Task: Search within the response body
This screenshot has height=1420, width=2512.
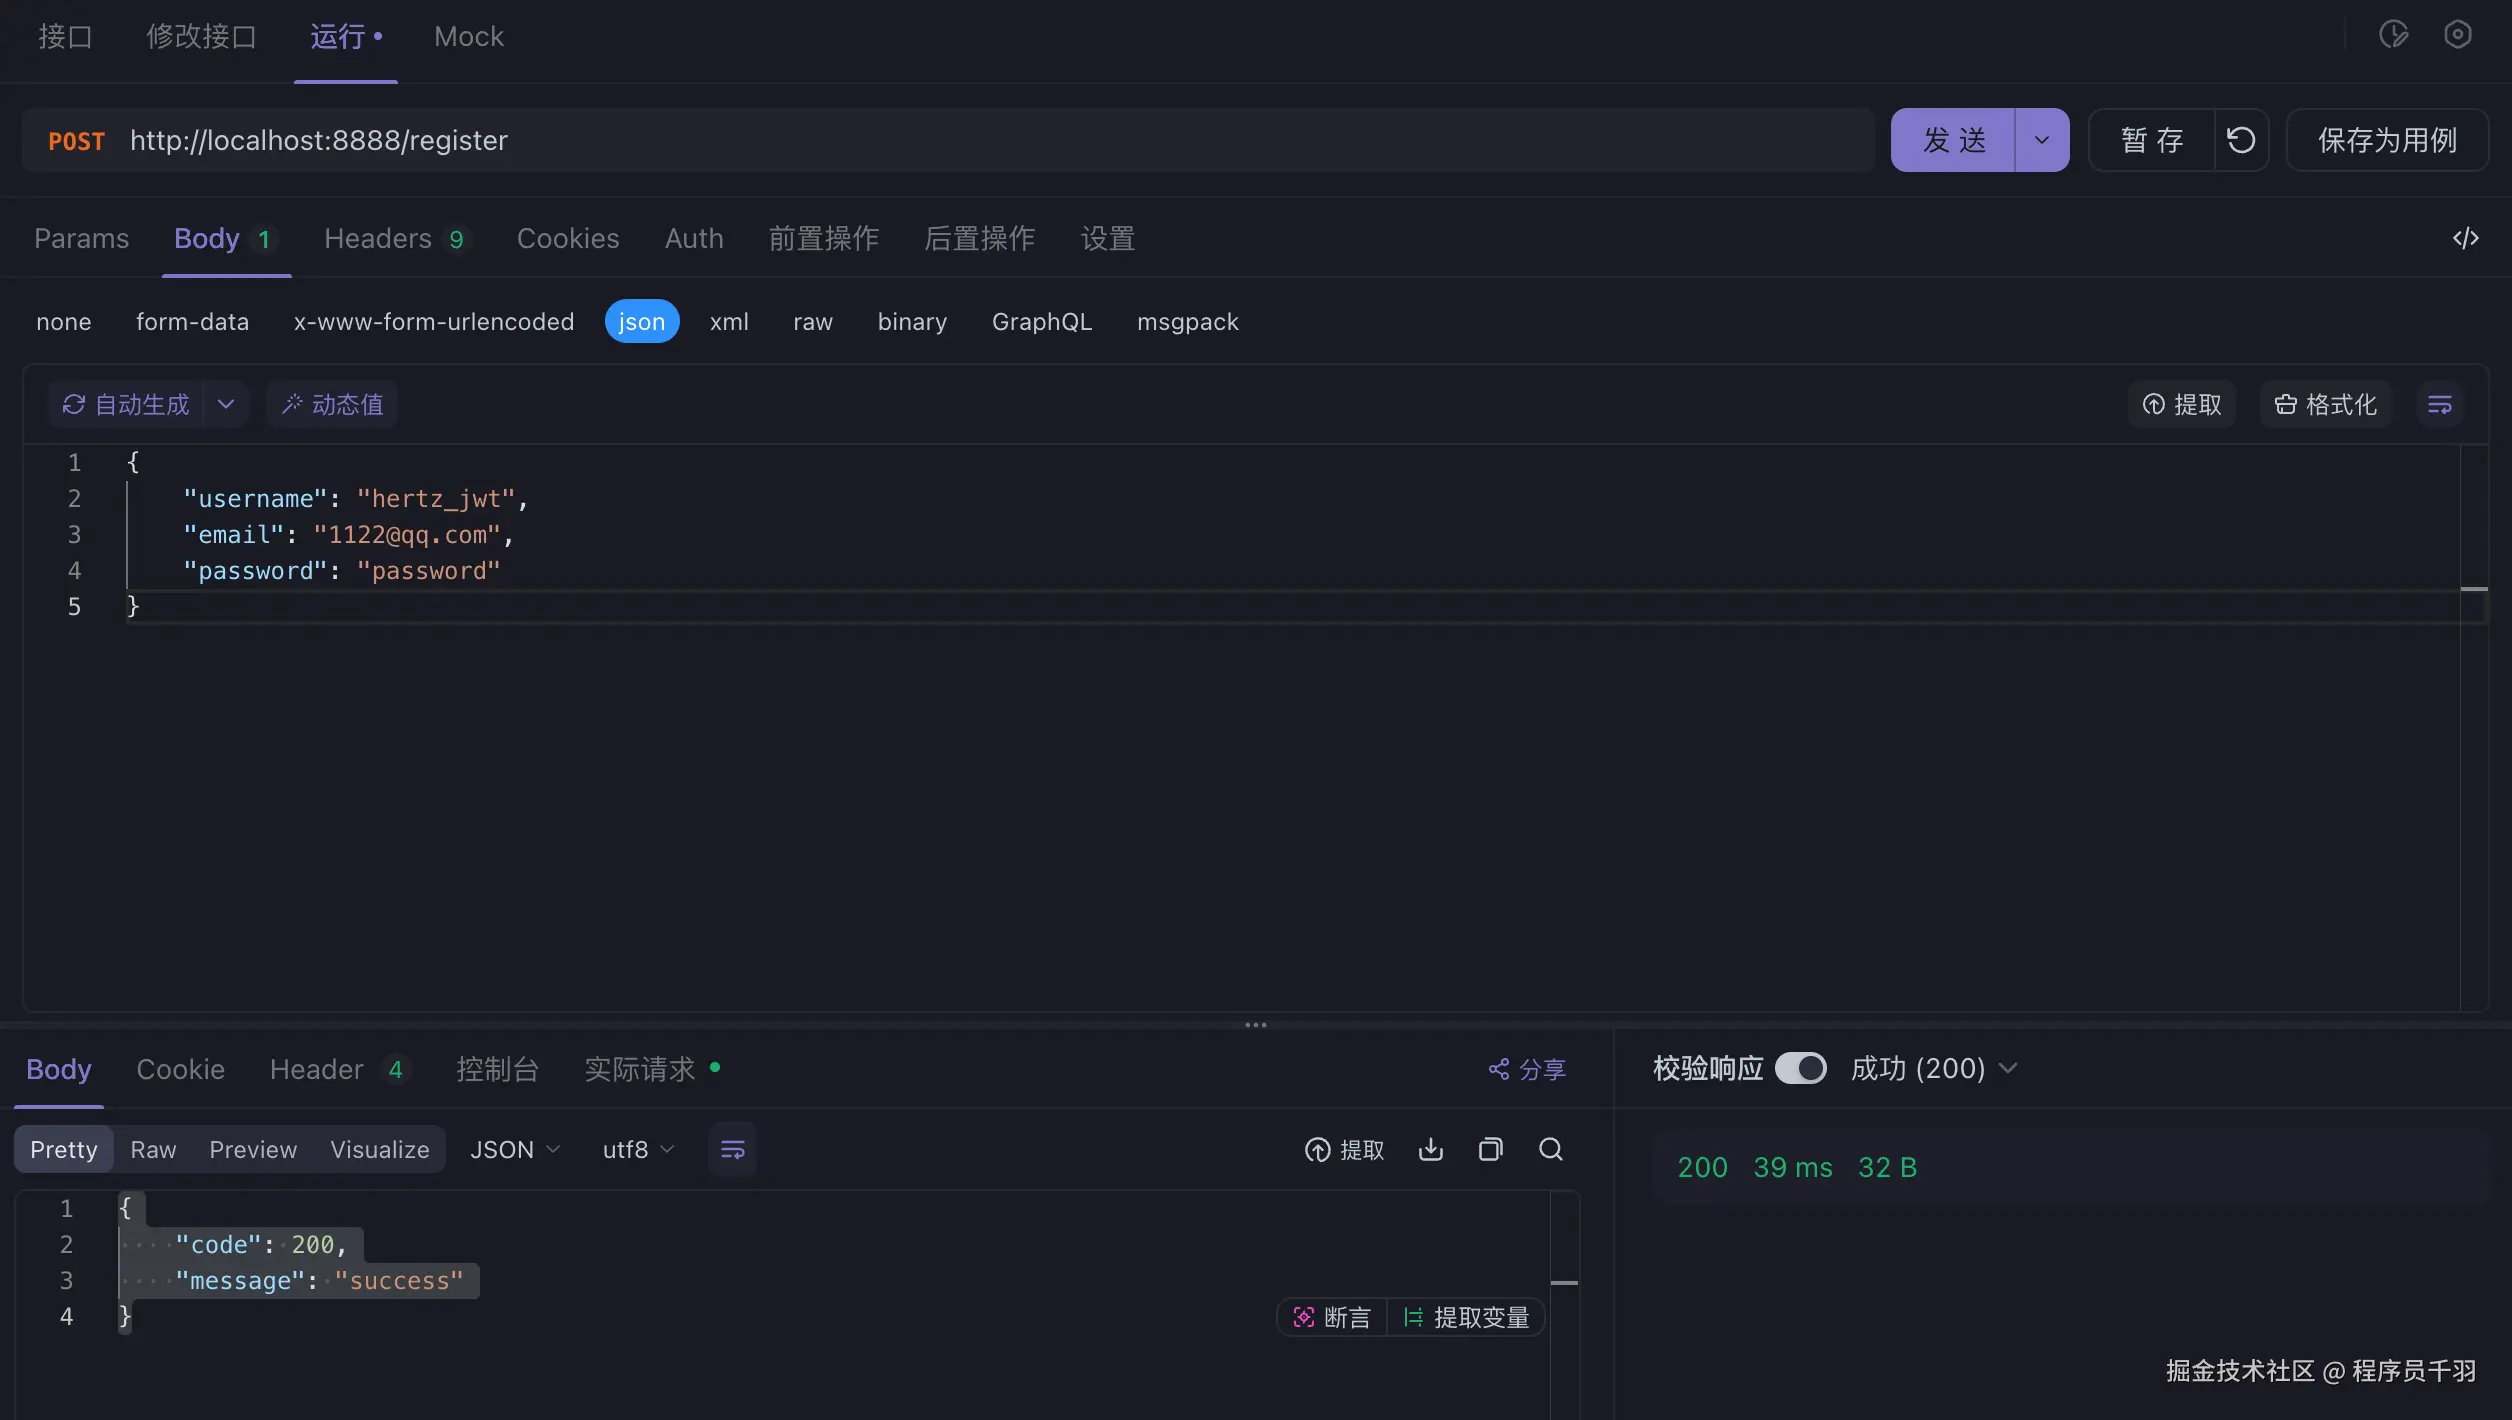Action: point(1550,1149)
